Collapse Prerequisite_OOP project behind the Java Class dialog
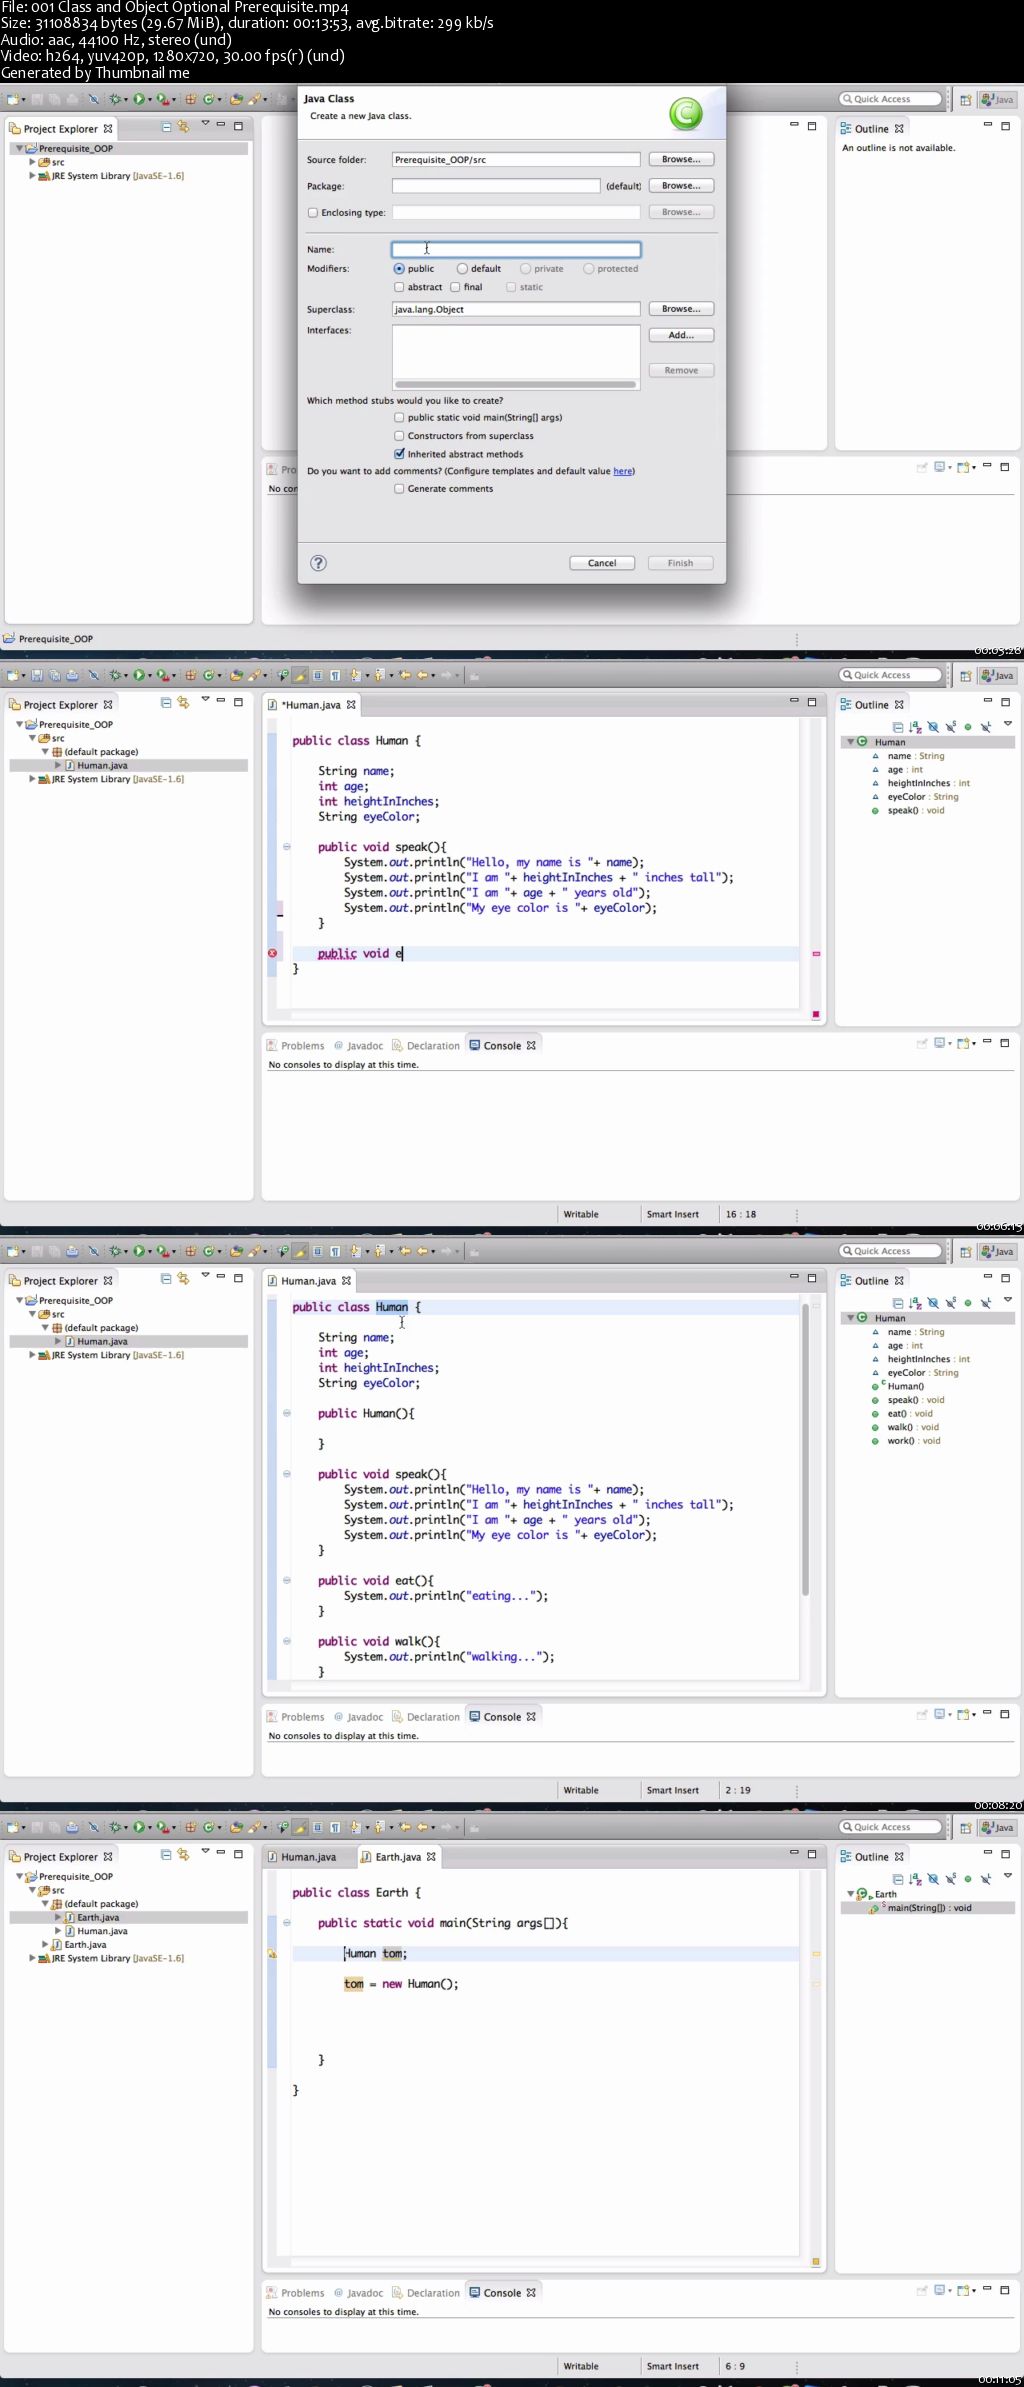Viewport: 1024px width, 2387px height. 19,148
